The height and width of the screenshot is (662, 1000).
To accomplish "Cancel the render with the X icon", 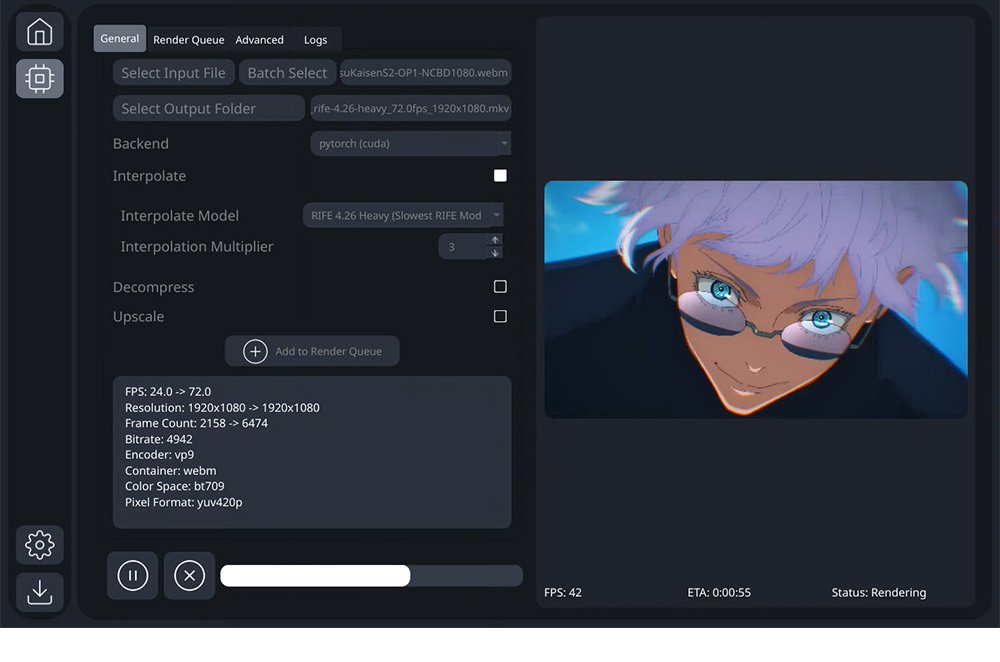I will pyautogui.click(x=189, y=575).
